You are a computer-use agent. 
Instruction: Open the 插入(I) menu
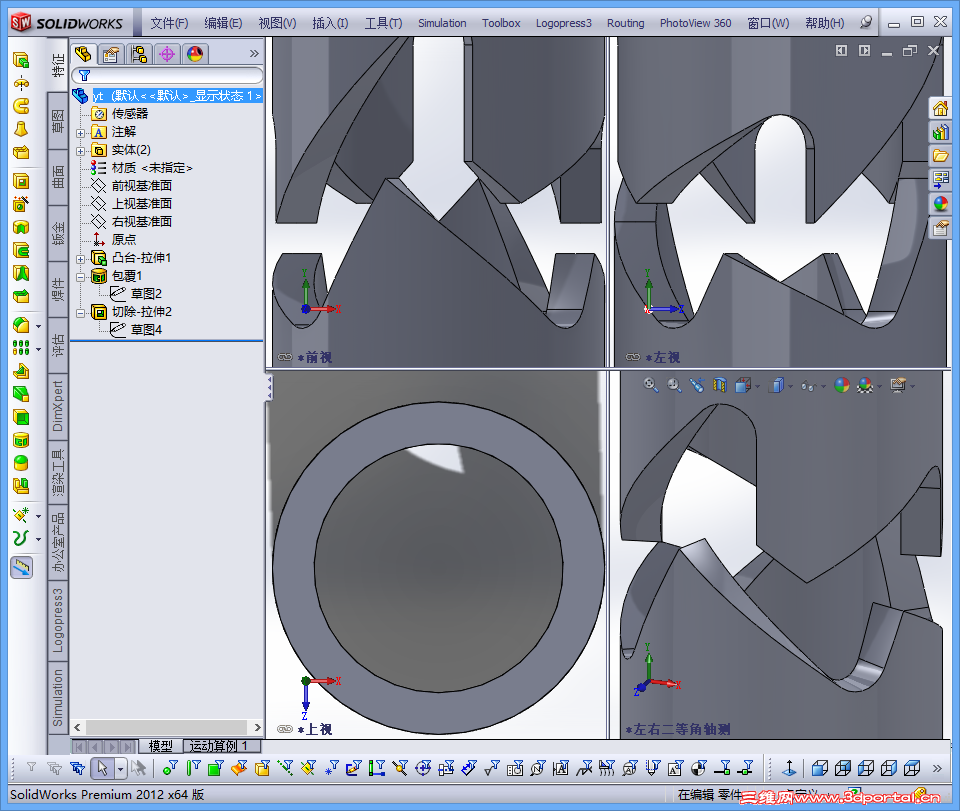[x=330, y=23]
